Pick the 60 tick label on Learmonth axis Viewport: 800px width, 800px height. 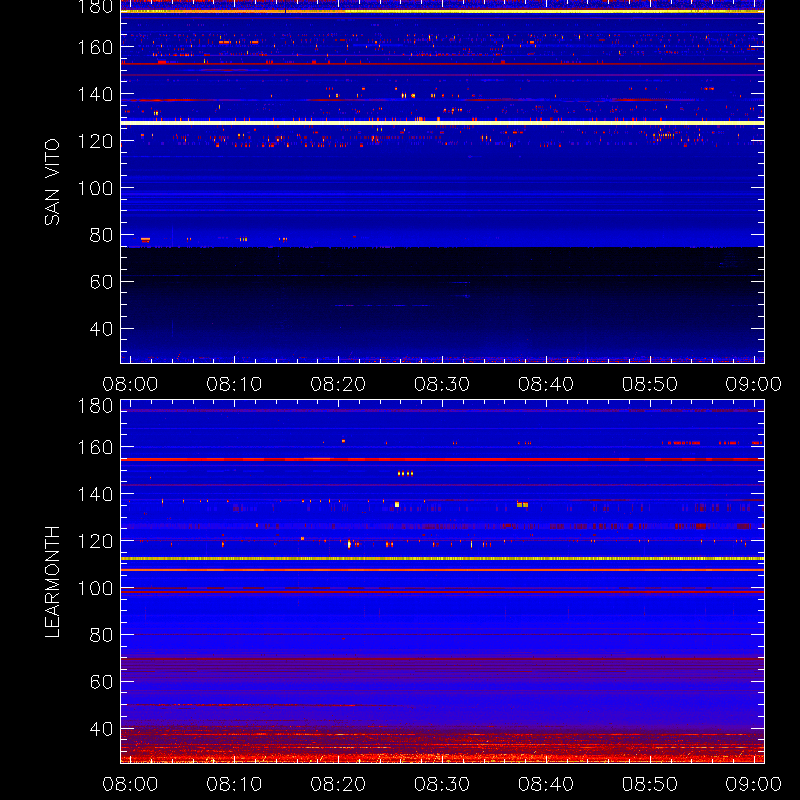(101, 682)
